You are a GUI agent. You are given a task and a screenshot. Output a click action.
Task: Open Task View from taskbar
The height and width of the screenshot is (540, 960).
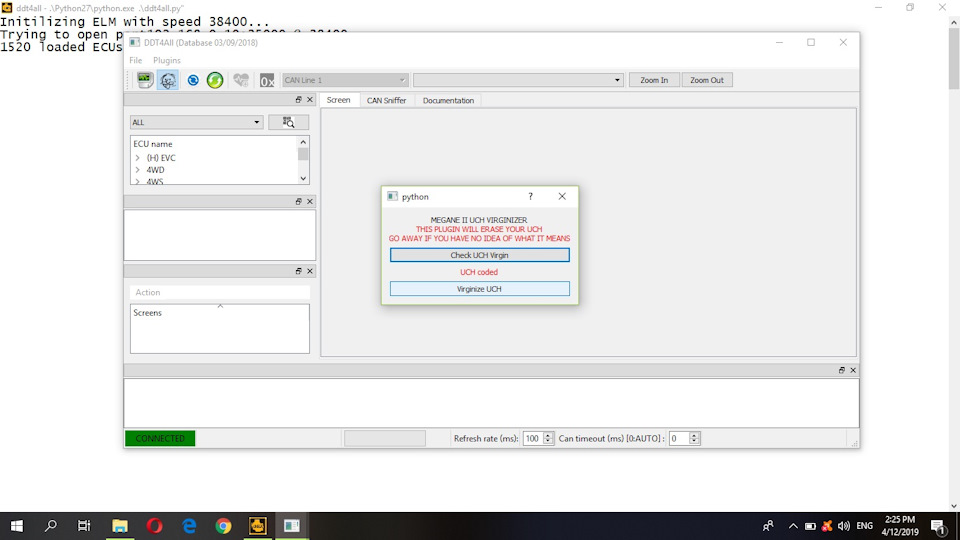(x=84, y=526)
